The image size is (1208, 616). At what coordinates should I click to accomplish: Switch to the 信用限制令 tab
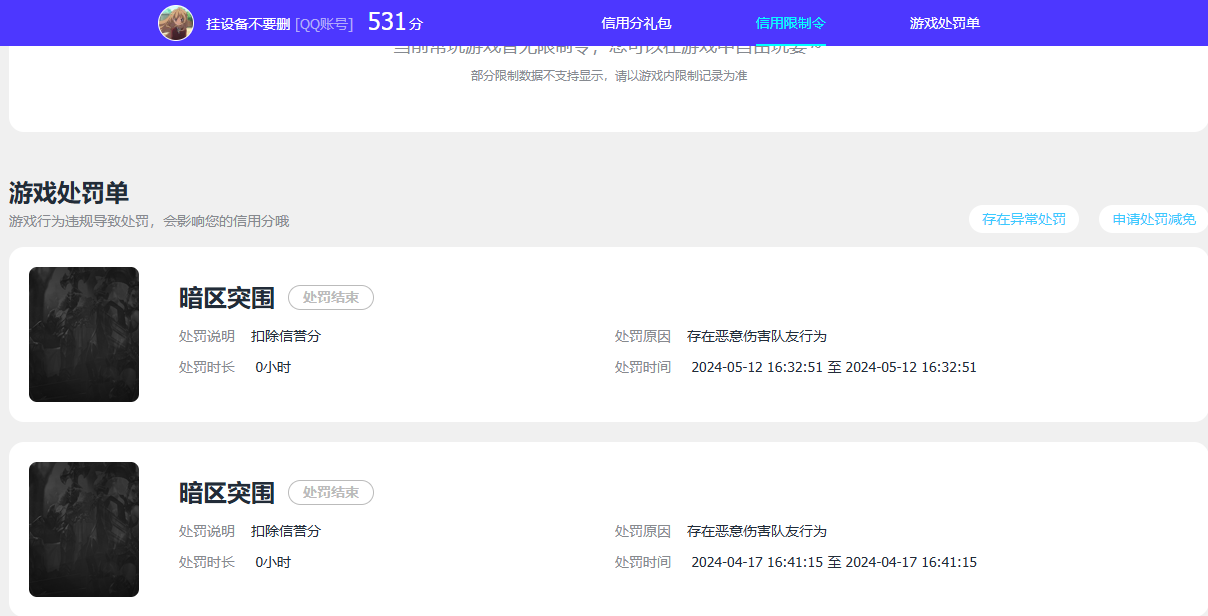[791, 23]
